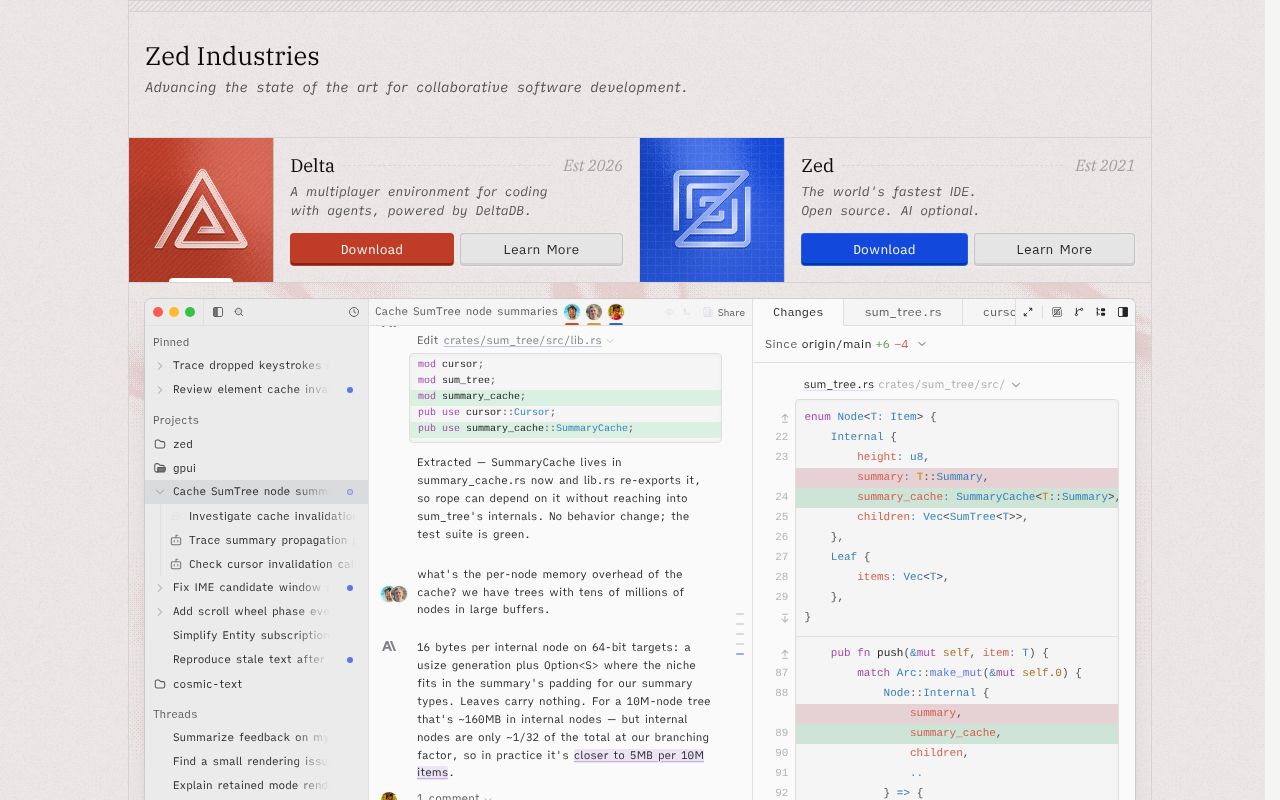Click the diff view icon beside expand arrows

pos(1057,312)
